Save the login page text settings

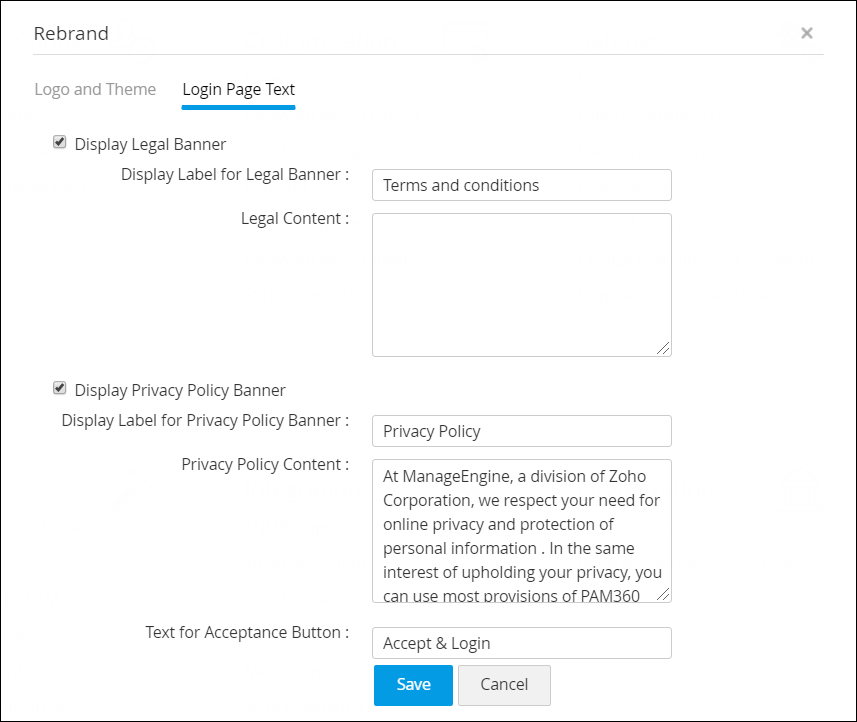coord(413,685)
